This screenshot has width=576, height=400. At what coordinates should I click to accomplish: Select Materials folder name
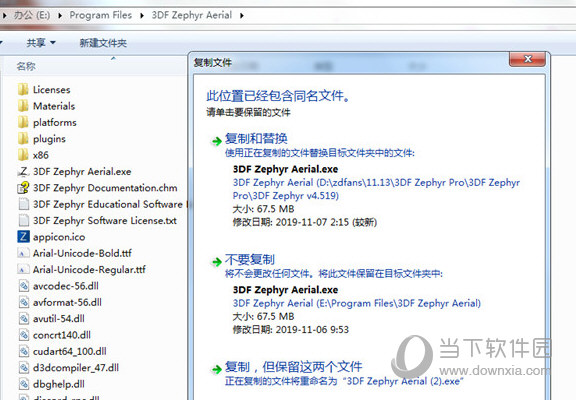pos(54,106)
